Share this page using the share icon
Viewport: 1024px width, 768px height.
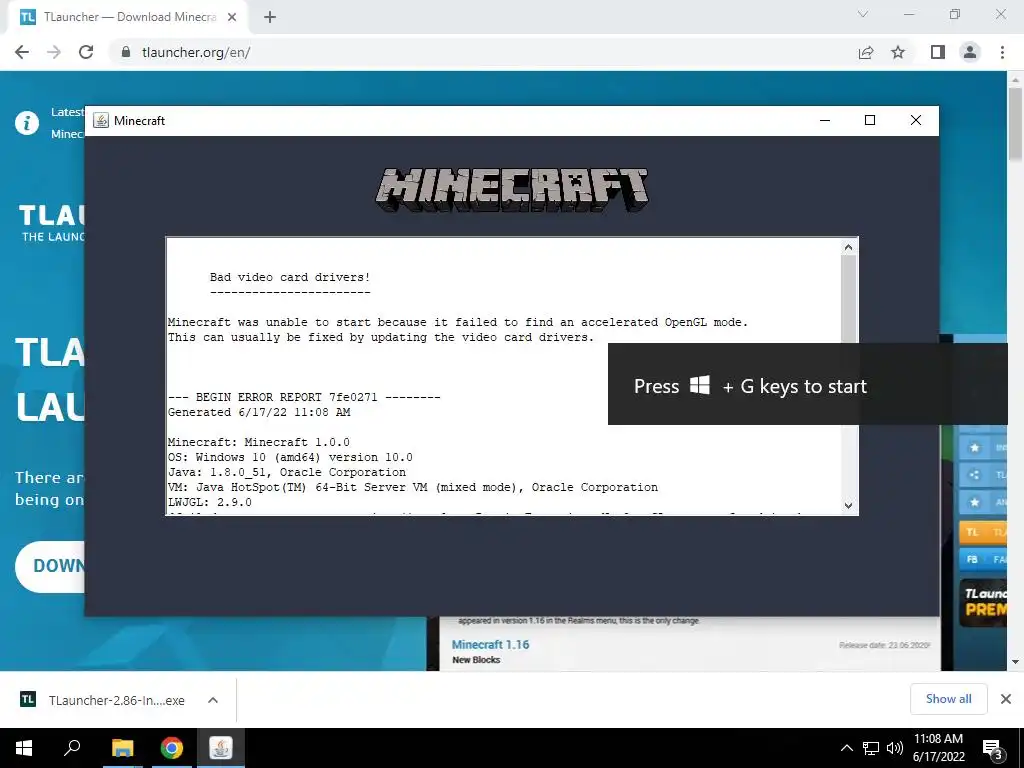click(x=866, y=52)
